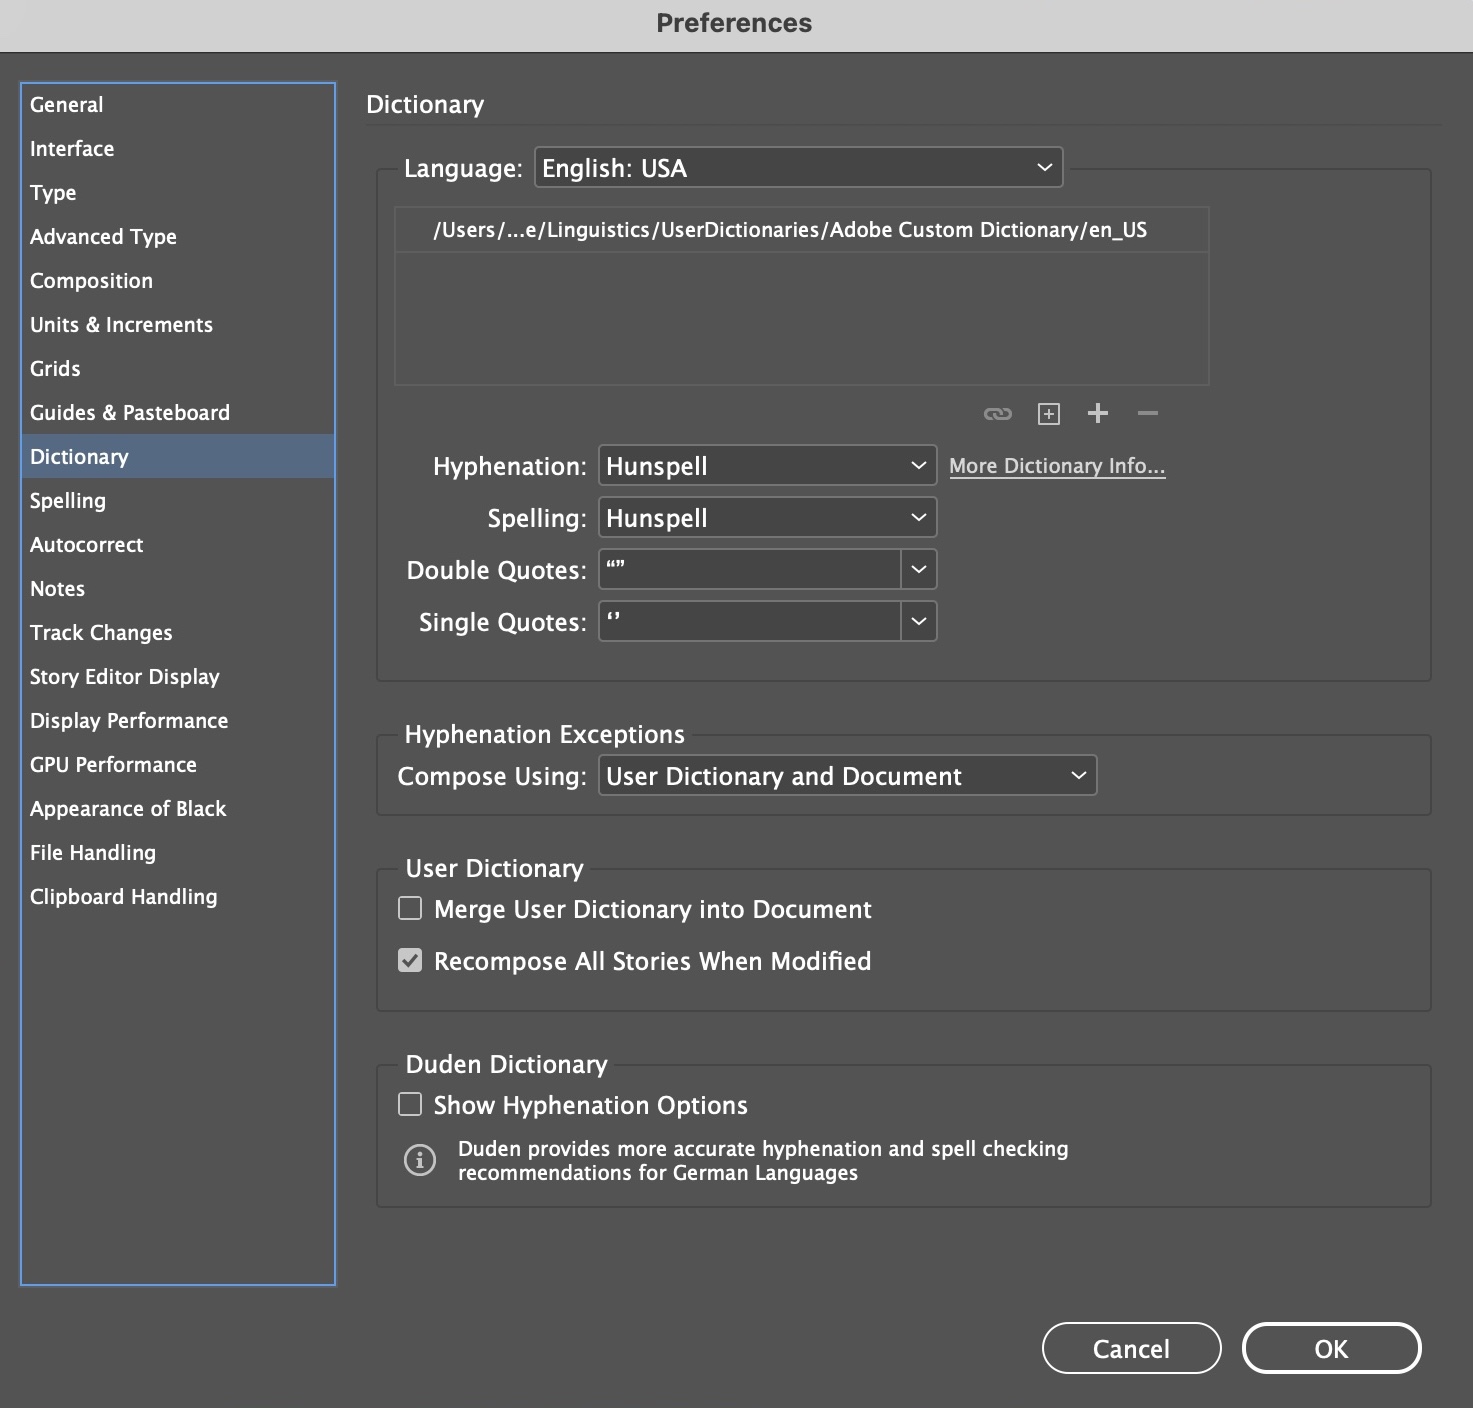The image size is (1473, 1408).
Task: Switch to Spelling preferences
Action: tap(68, 500)
